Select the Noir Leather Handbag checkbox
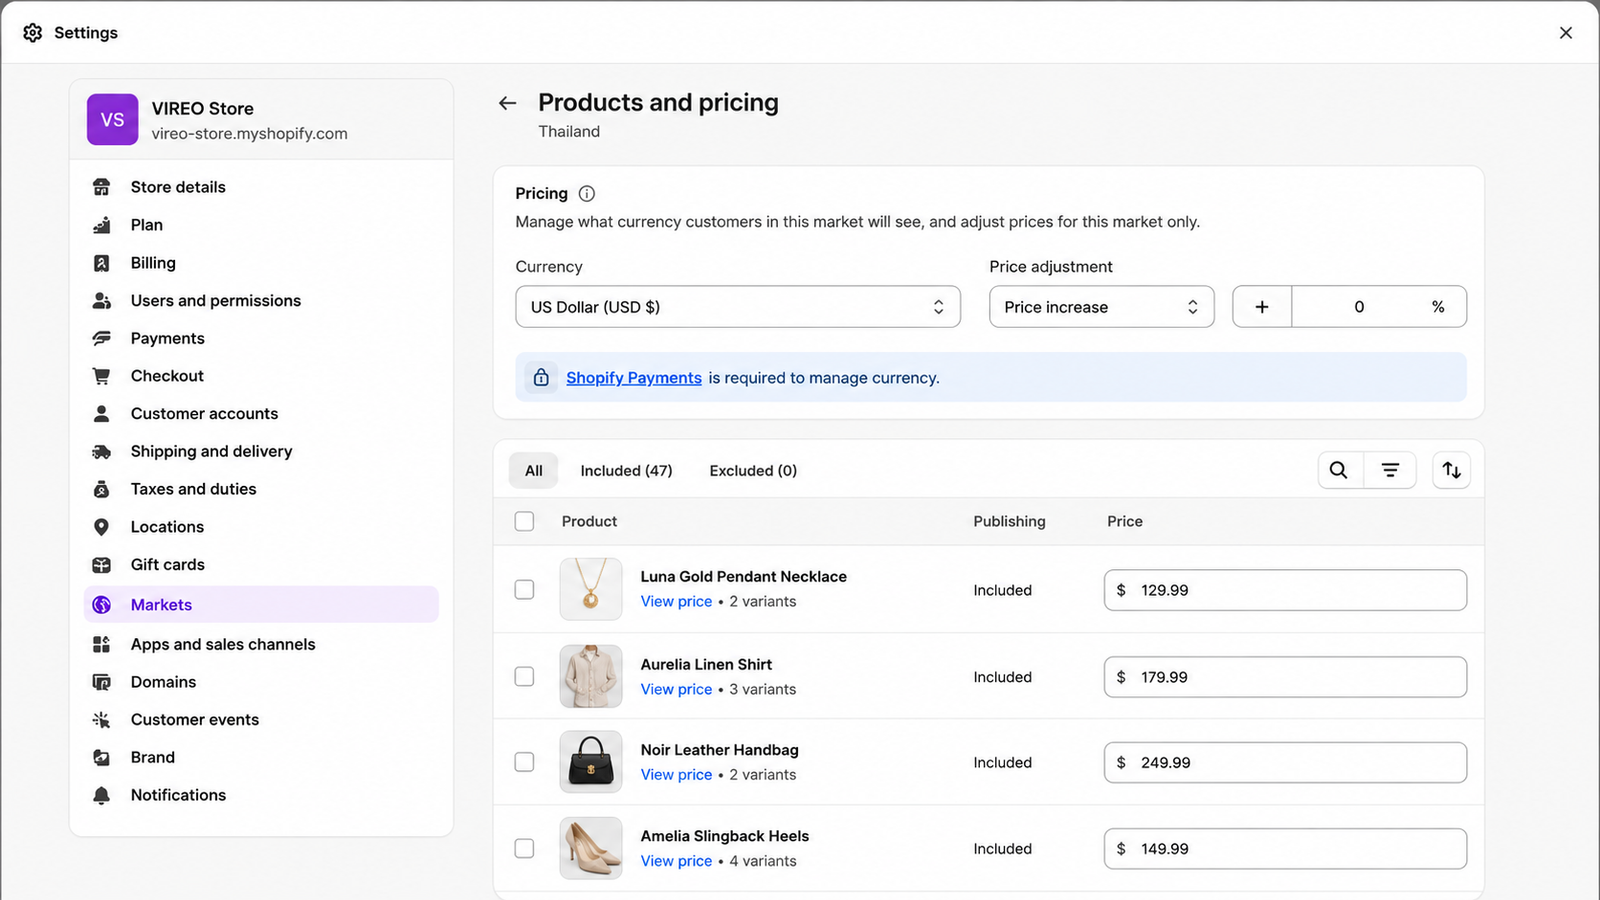 [524, 762]
